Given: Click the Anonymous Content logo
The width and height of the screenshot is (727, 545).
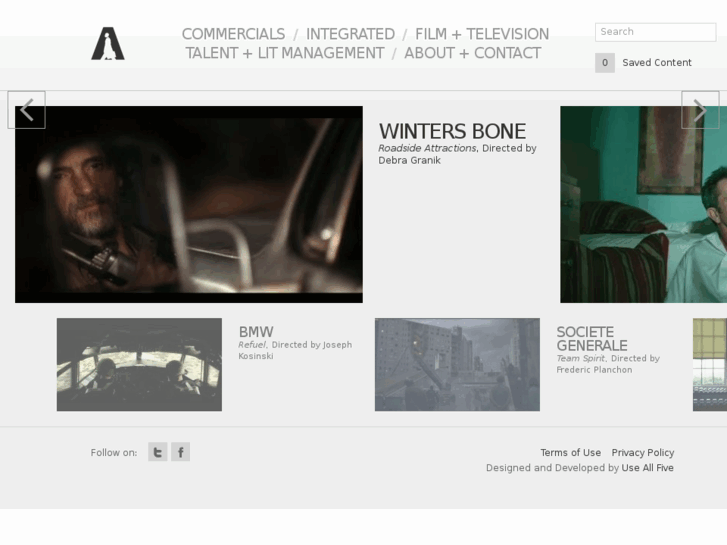Looking at the screenshot, I should click(x=108, y=43).
